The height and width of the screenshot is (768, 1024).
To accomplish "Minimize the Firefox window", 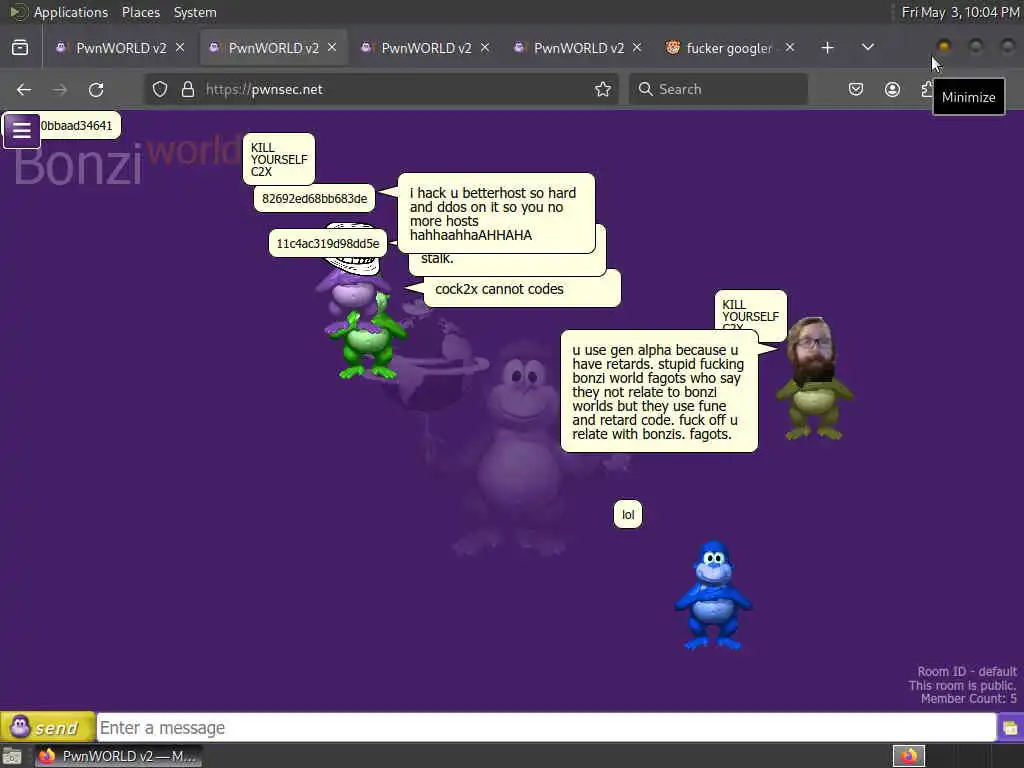I will pyautogui.click(x=943, y=46).
